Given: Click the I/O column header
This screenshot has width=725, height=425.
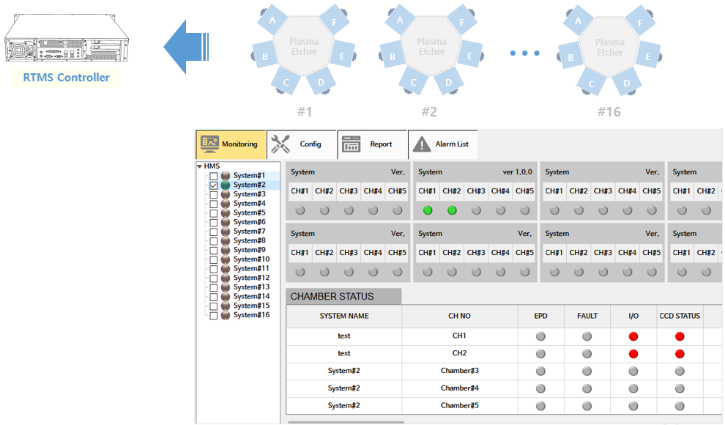Looking at the screenshot, I should click(x=633, y=316).
